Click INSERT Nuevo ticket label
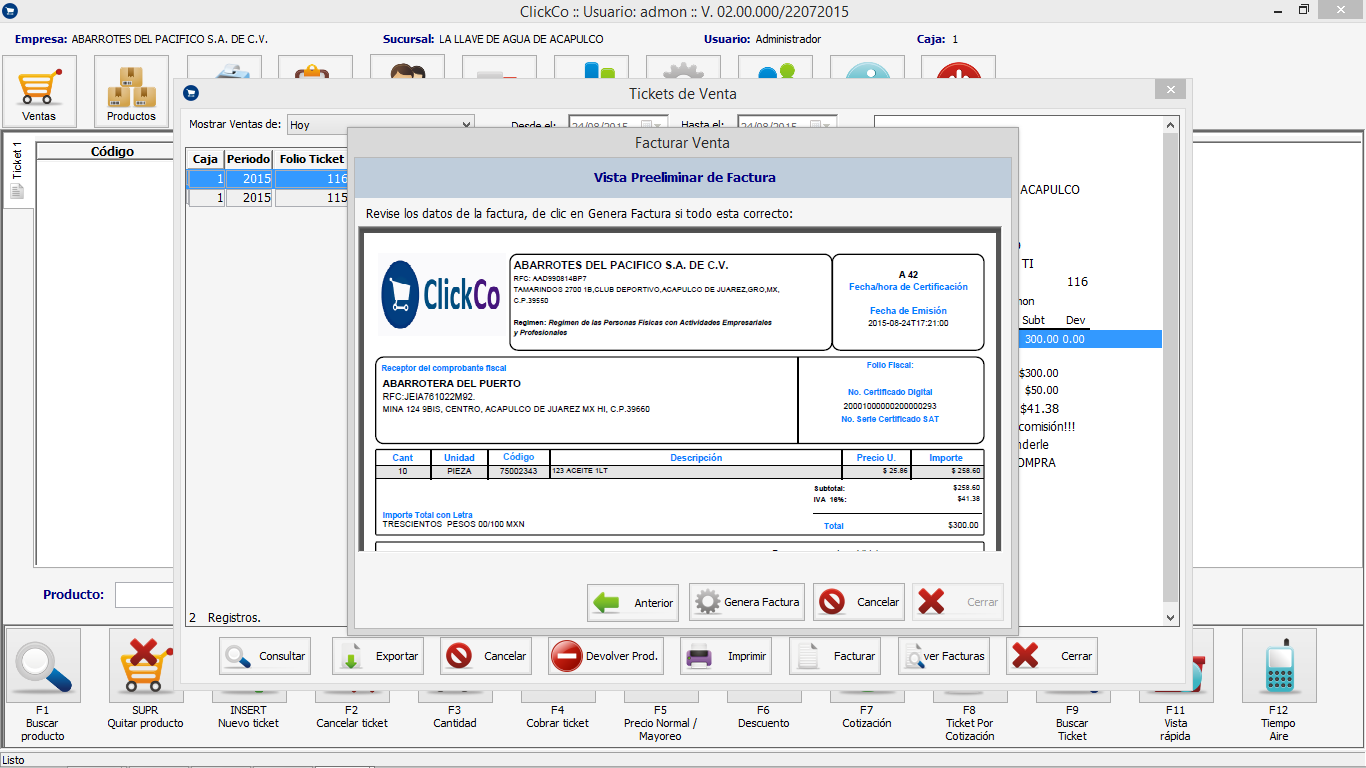This screenshot has height=768, width=1366. 248,716
